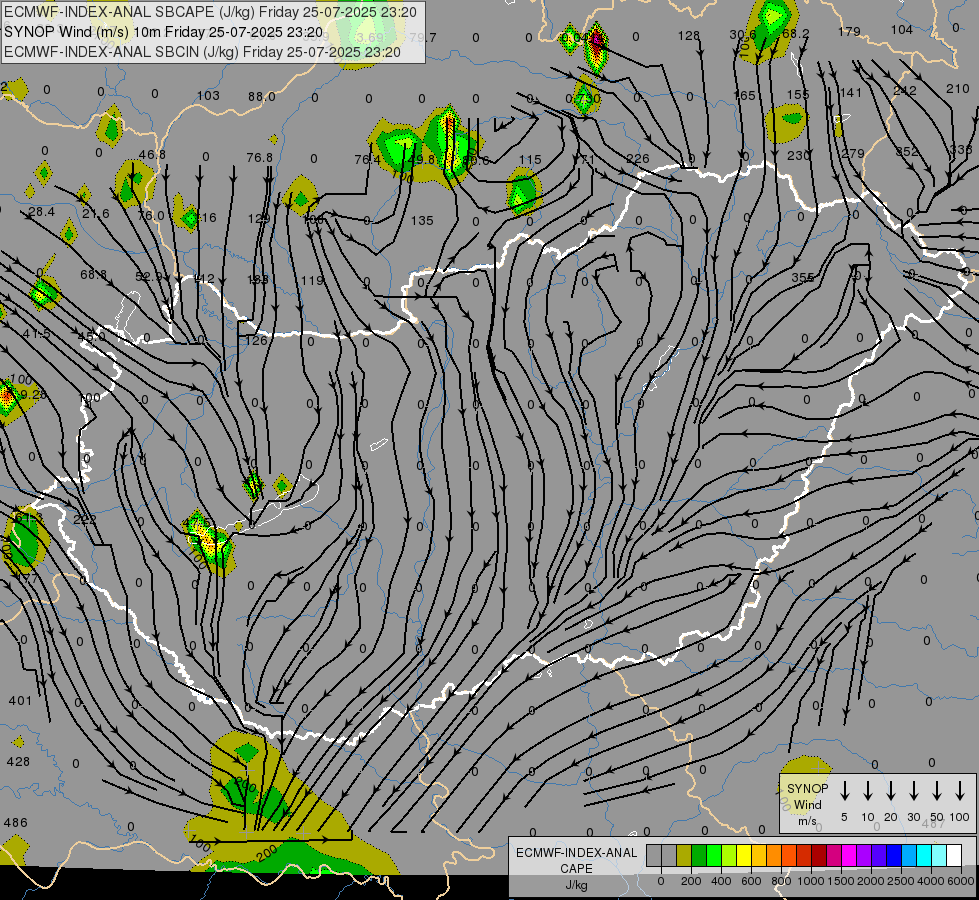Click the map value 210
The height and width of the screenshot is (900, 979).
(958, 89)
